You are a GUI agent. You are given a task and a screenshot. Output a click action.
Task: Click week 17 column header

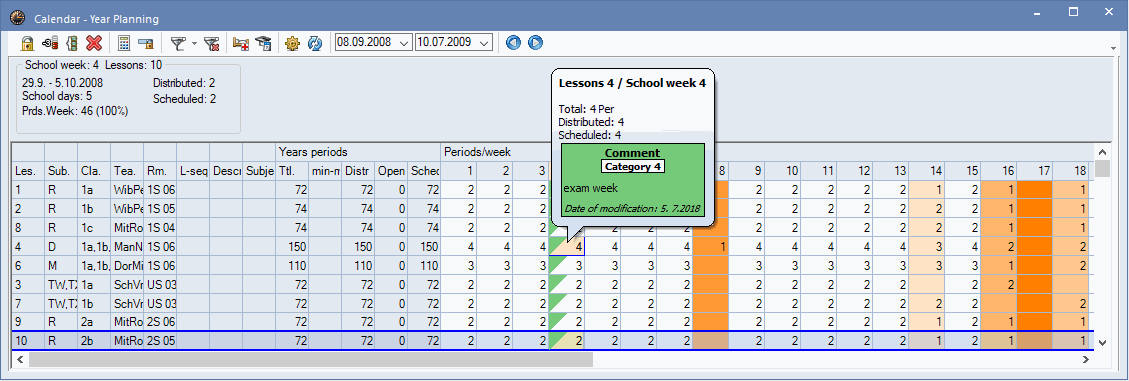1035,171
